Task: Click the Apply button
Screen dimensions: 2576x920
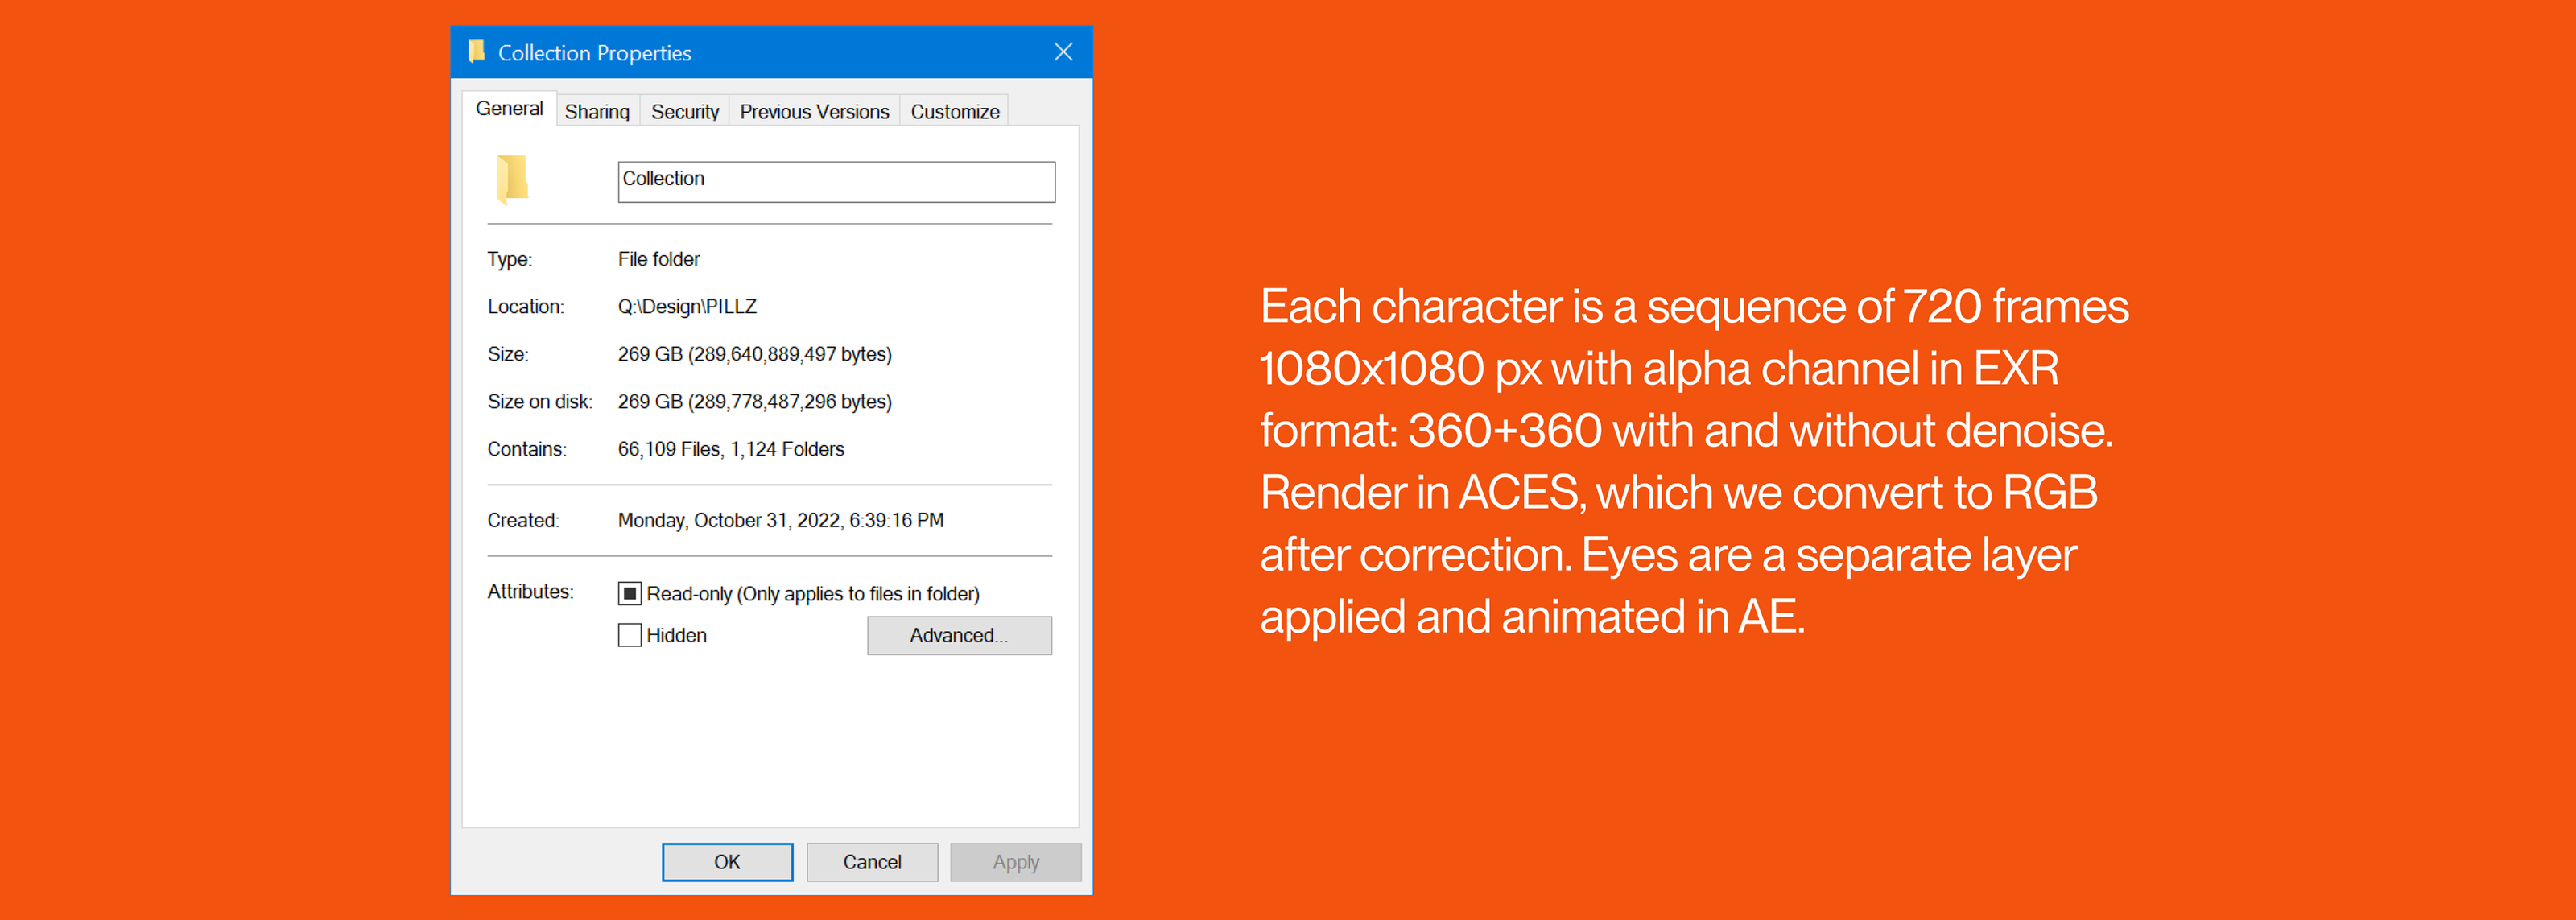Action: (1015, 862)
